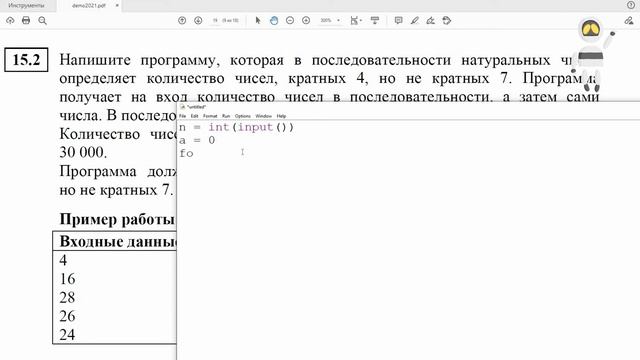Click the code line 'a = 0'
This screenshot has width=640, height=360.
197,140
